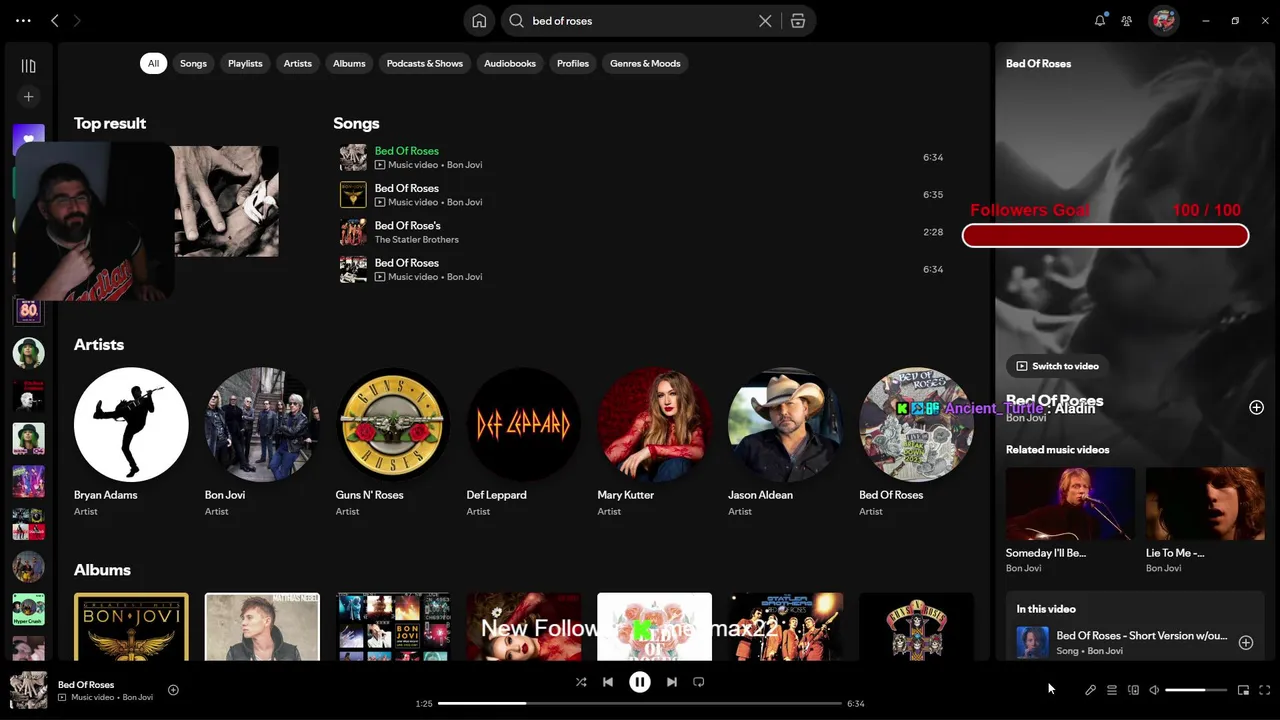This screenshot has width=1280, height=720.
Task: Filter results by Audiobooks
Action: coord(510,63)
